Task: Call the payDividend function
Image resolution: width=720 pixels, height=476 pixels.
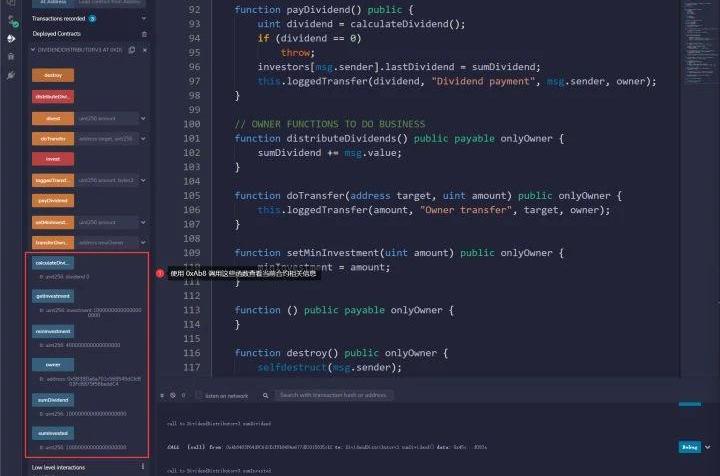Action: [52, 200]
